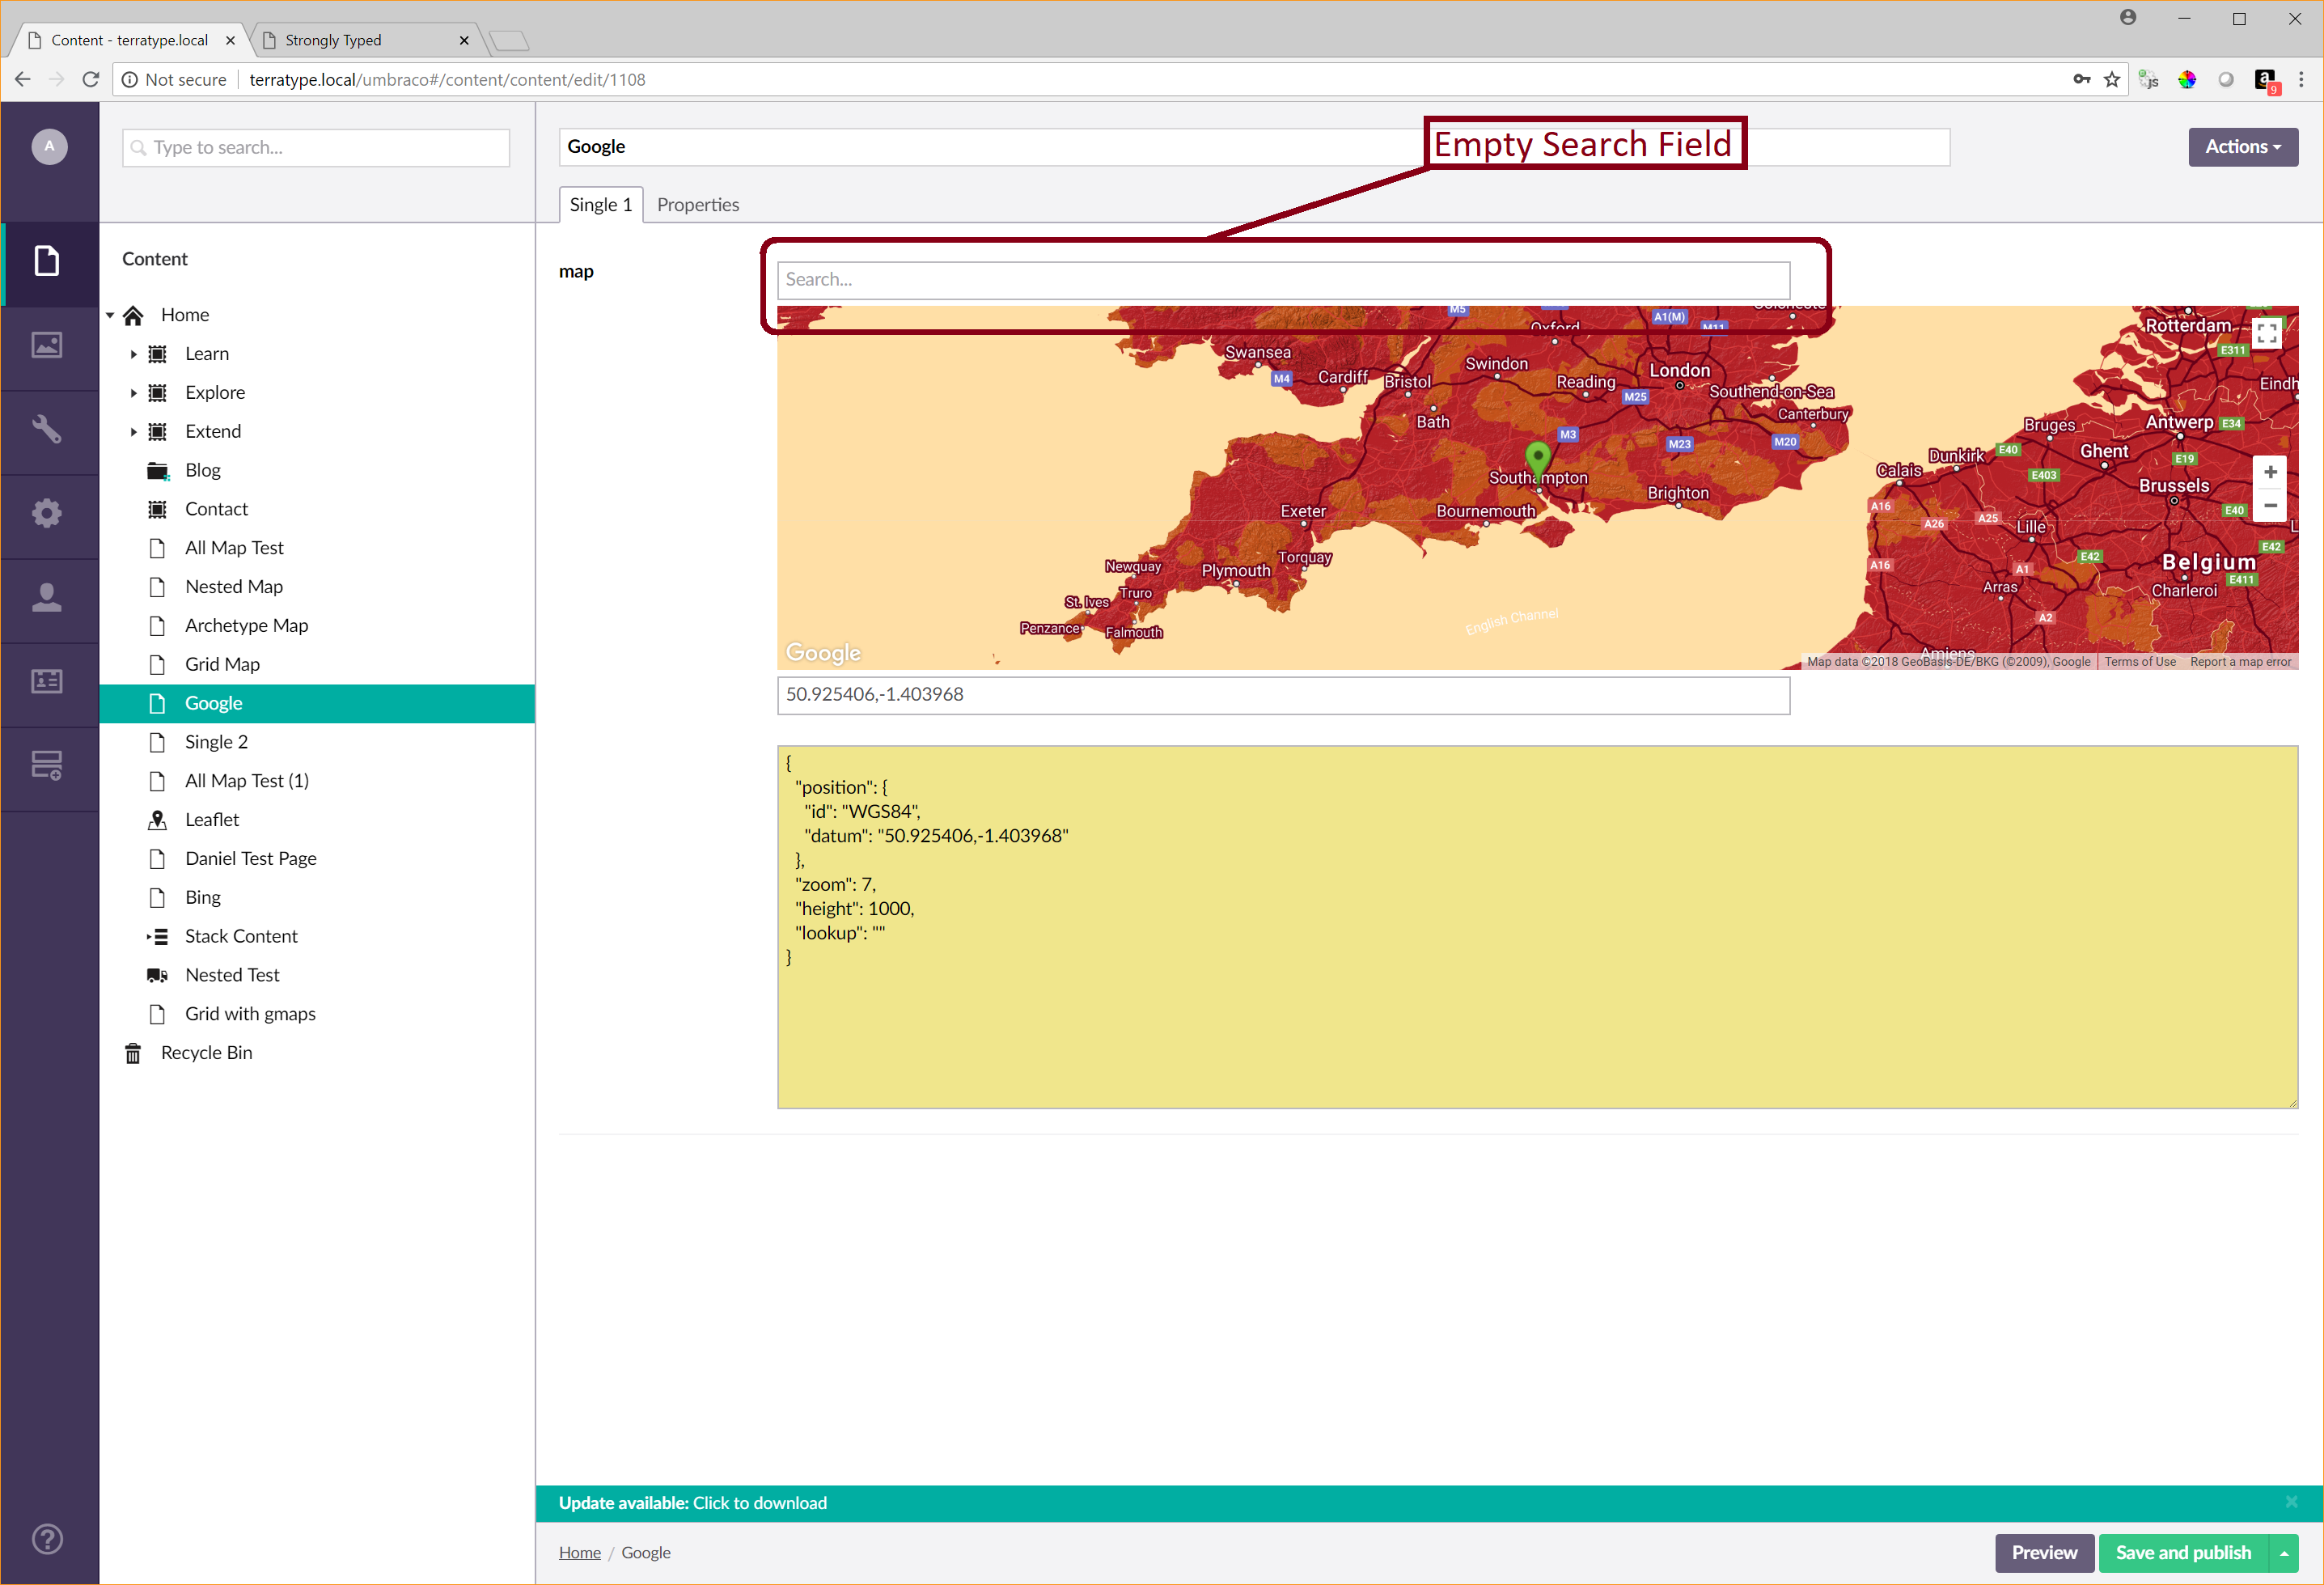Select the Grid with gmaps tree item
Viewport: 2324px width, 1585px height.
[250, 1014]
